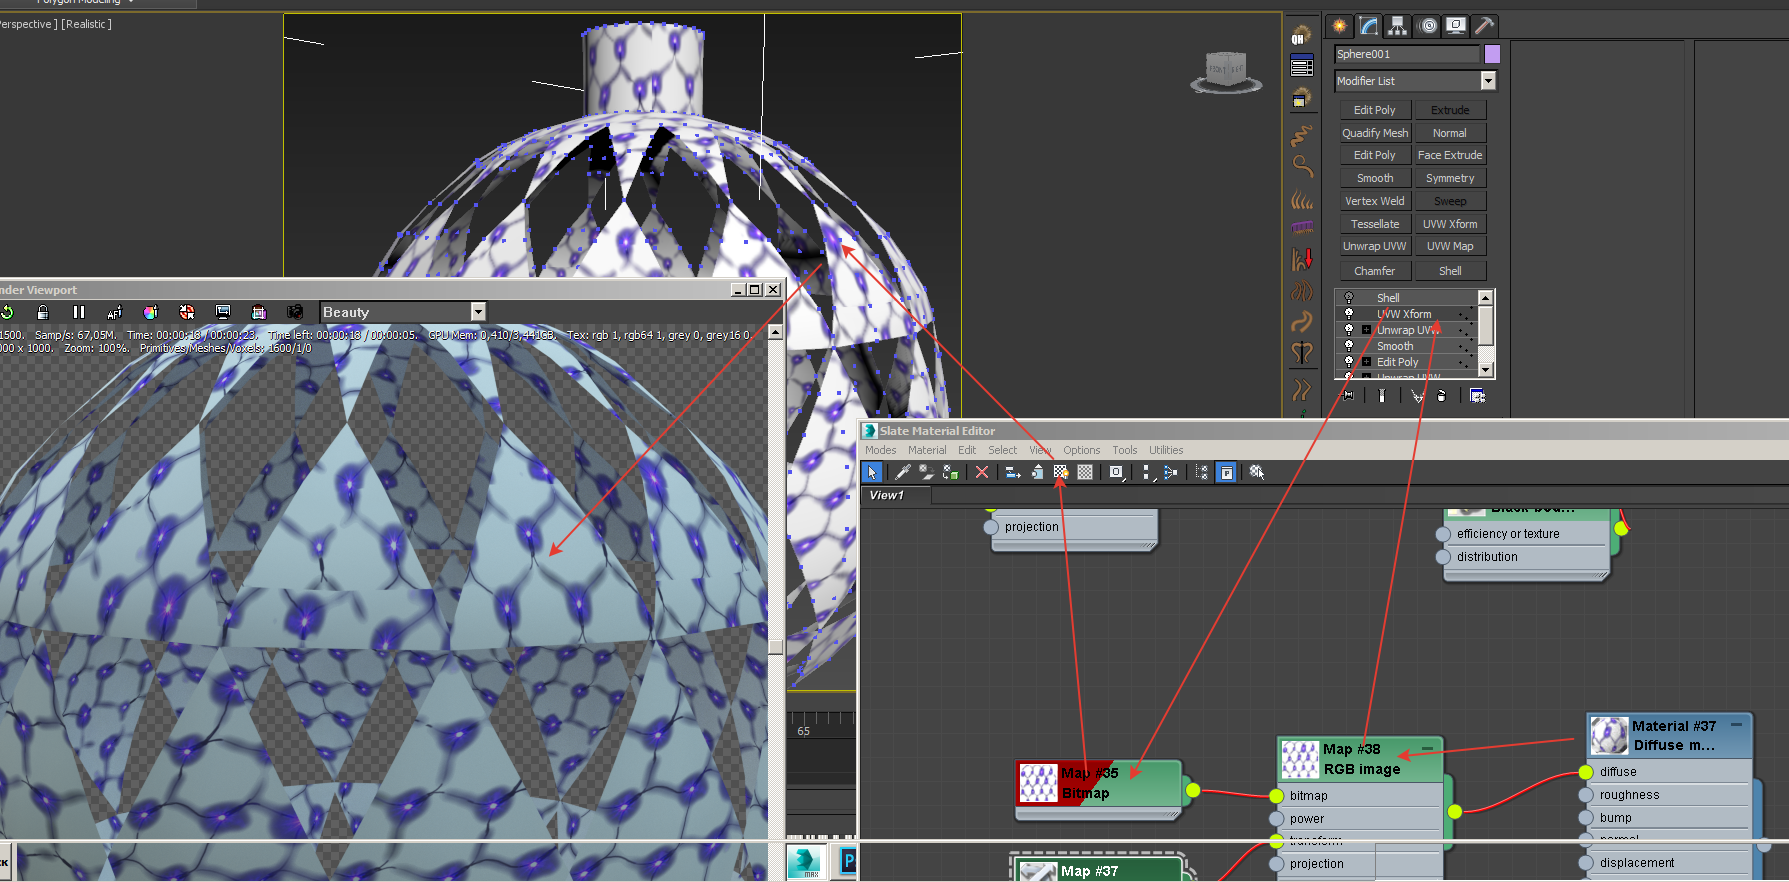Open the Hierarchy command panel tab
This screenshot has width=1789, height=882.
tap(1398, 26)
